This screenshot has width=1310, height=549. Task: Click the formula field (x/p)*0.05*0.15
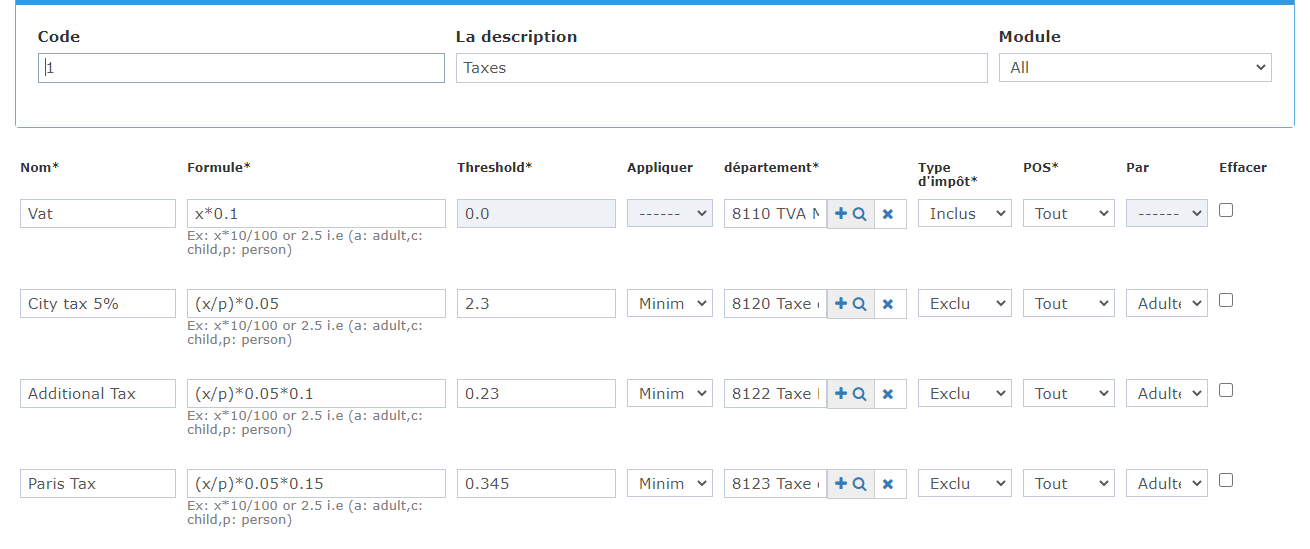(316, 484)
